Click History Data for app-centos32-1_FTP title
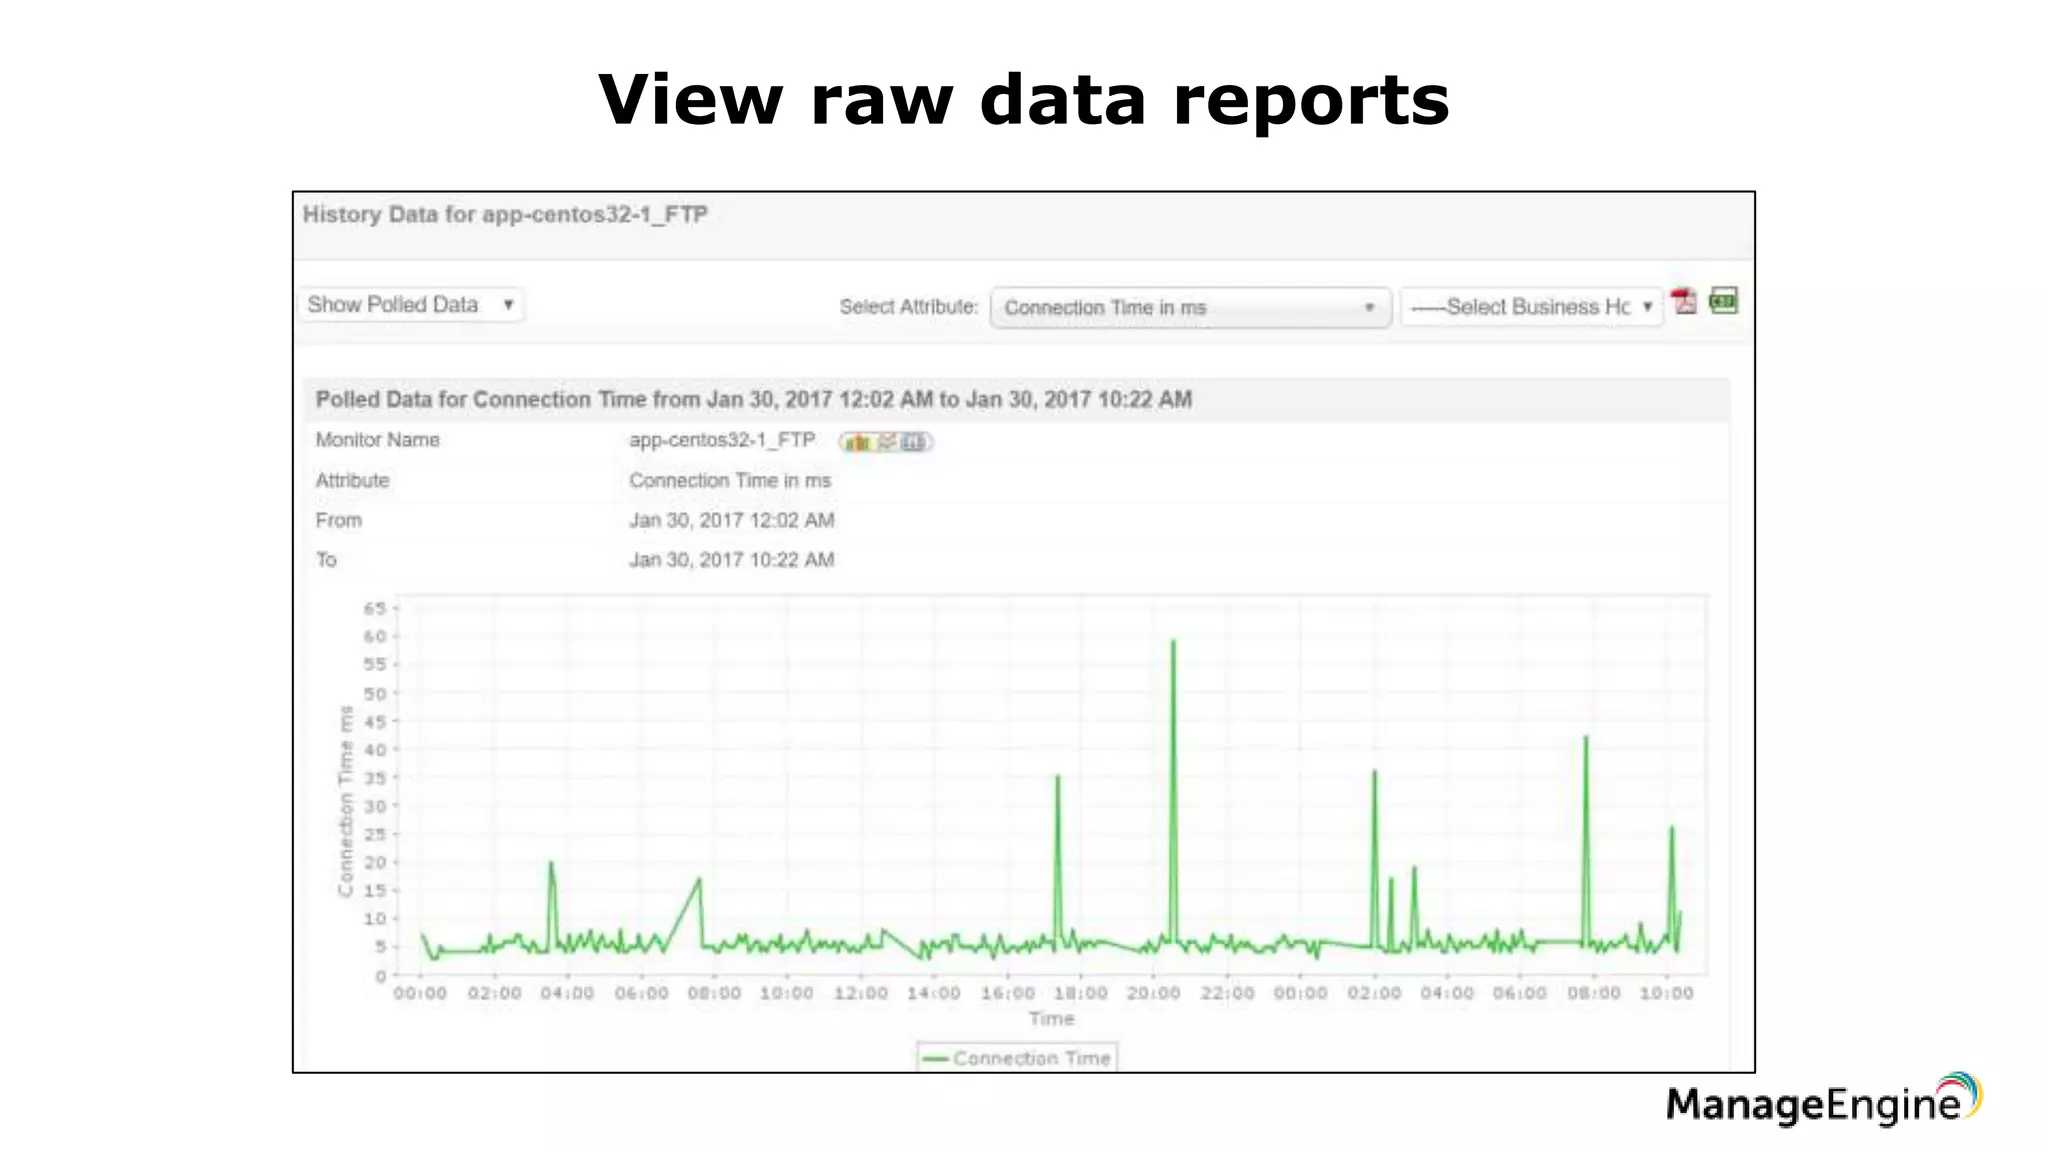 505,215
